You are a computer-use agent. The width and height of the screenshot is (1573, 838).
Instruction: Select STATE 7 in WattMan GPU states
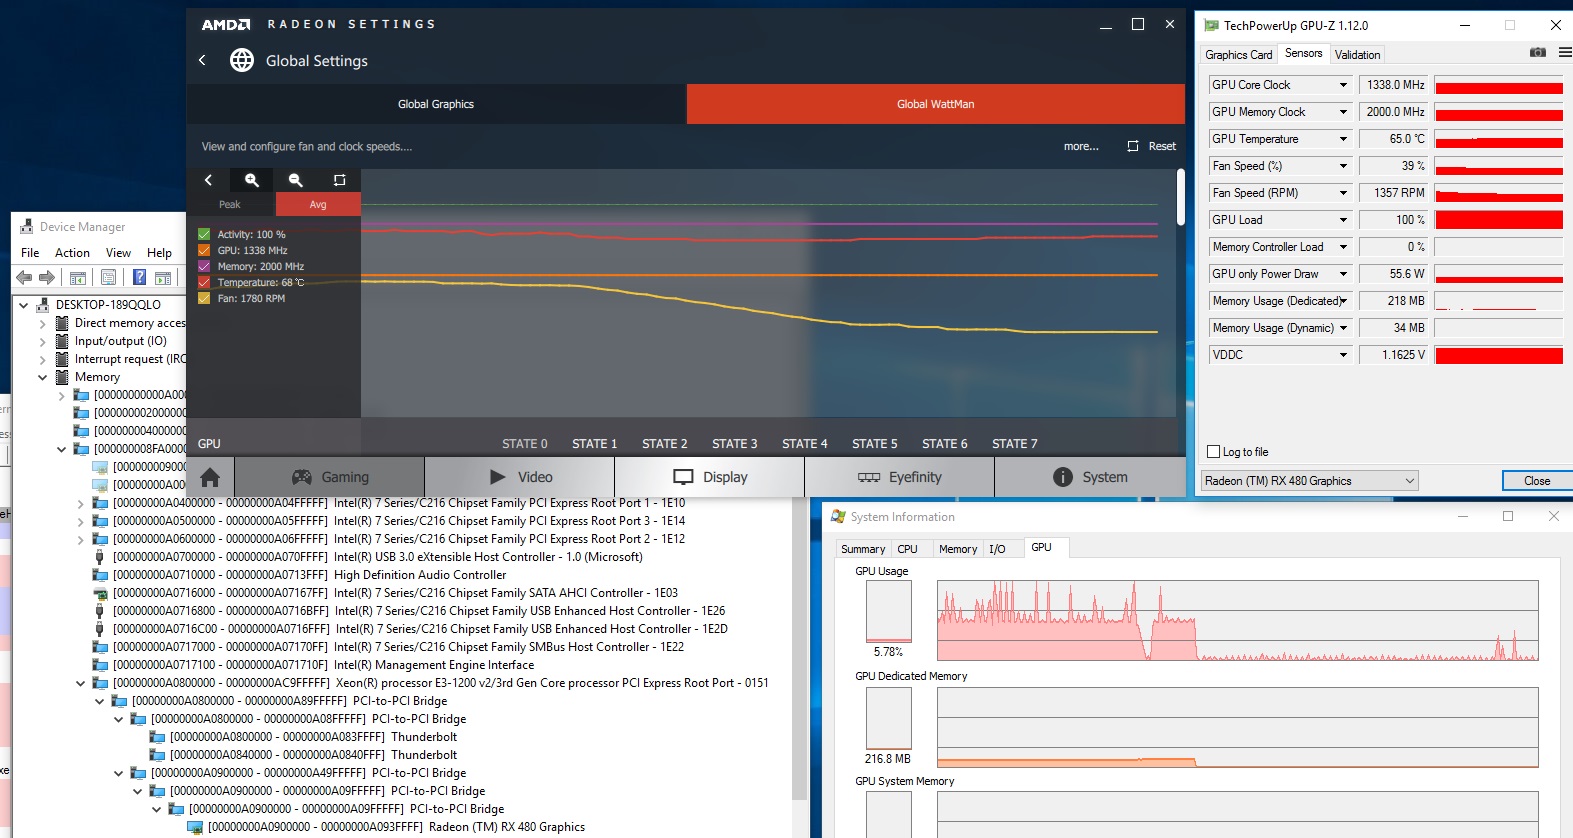pyautogui.click(x=1015, y=444)
